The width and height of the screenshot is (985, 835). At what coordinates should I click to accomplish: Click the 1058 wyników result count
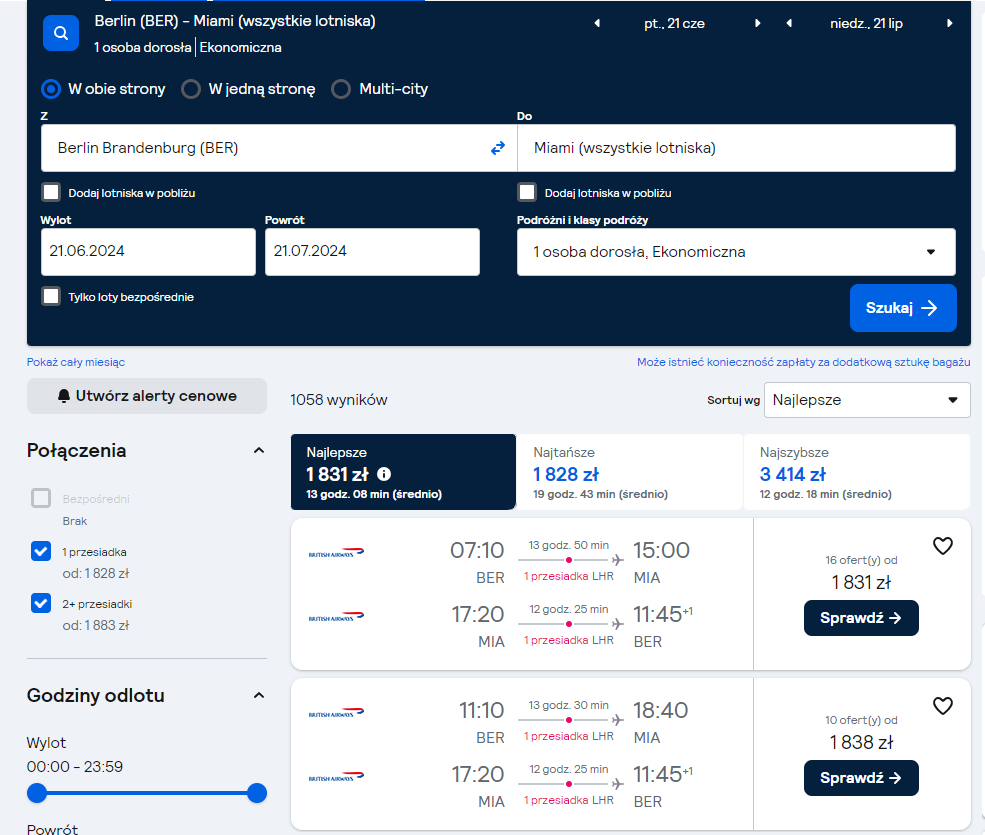click(x=339, y=400)
